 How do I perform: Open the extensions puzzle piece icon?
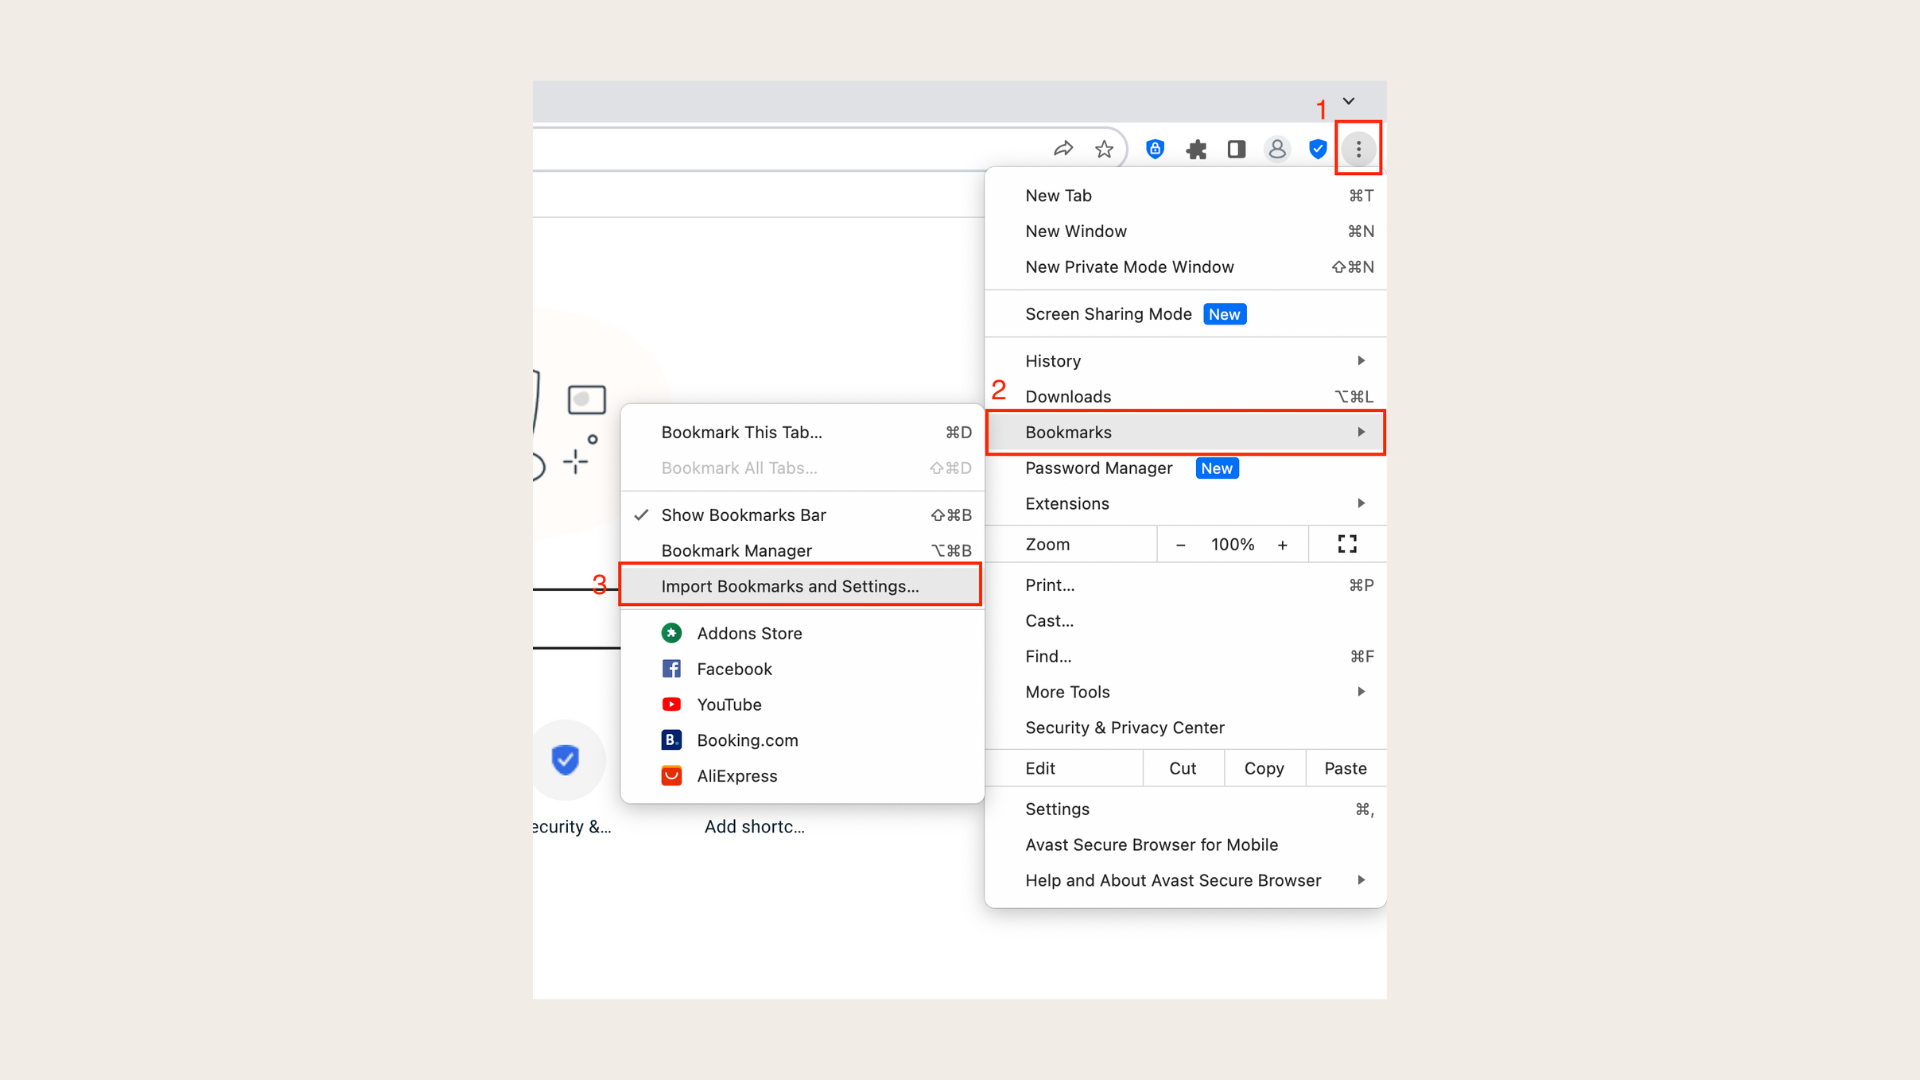[1196, 149]
